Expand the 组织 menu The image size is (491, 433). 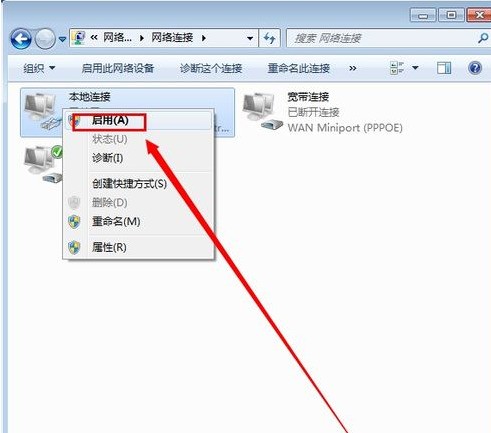[39, 68]
